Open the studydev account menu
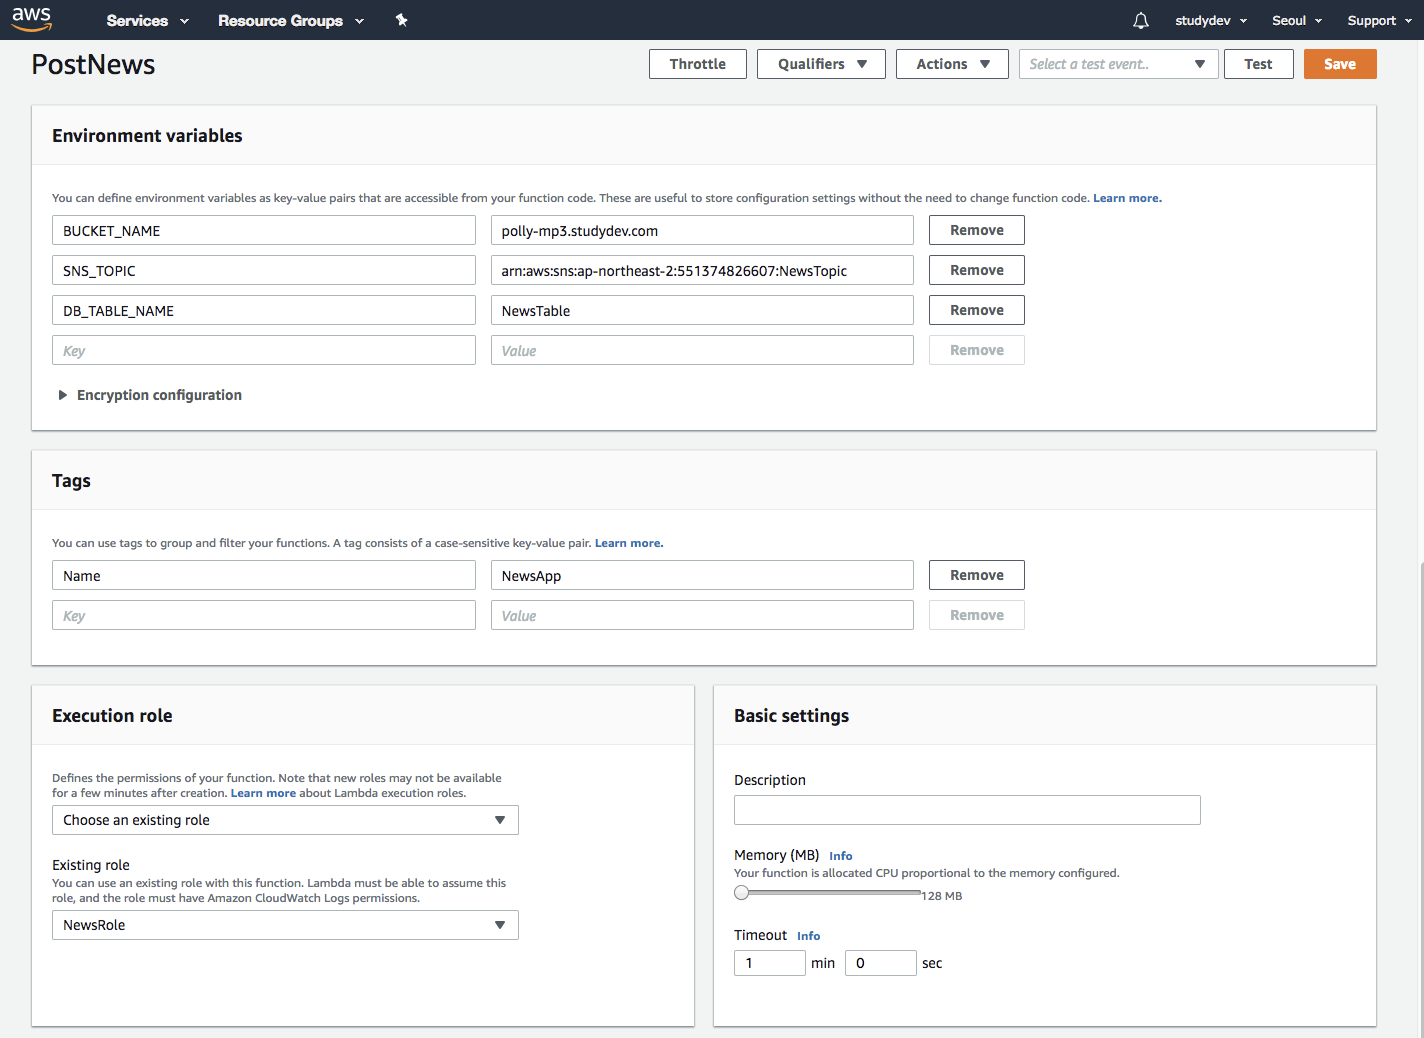 pyautogui.click(x=1211, y=20)
